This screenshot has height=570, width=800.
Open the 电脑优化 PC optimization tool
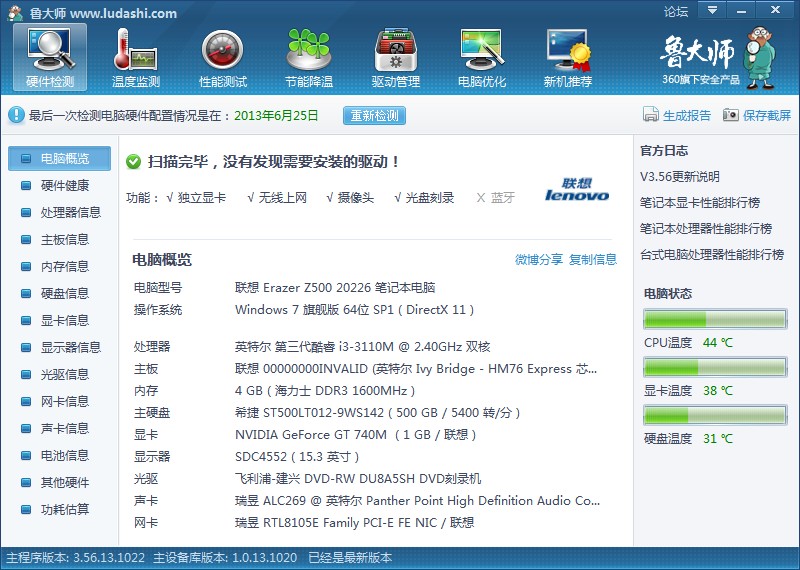482,57
